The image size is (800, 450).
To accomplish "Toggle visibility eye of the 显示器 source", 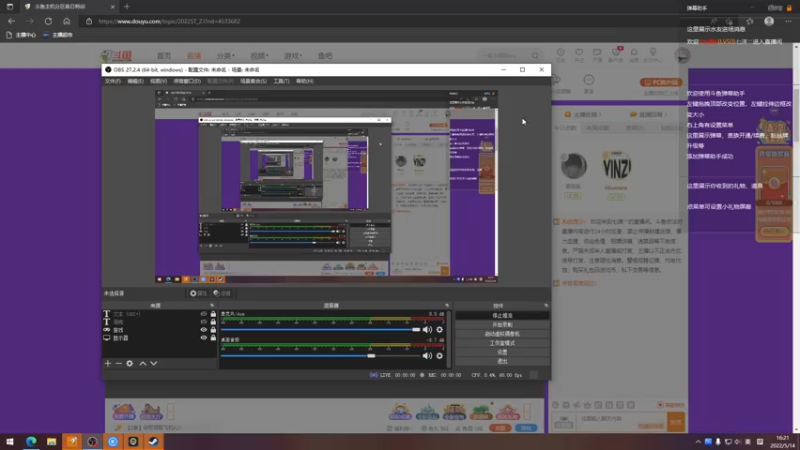I will [x=204, y=338].
